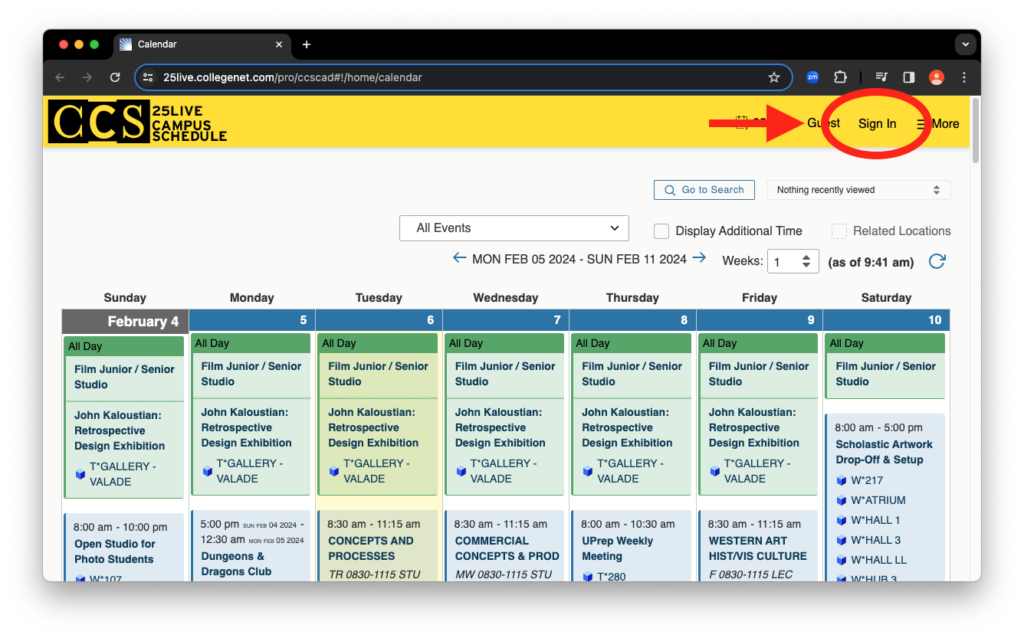Go to next week with right arrow
This screenshot has width=1024, height=638.
[x=699, y=259]
